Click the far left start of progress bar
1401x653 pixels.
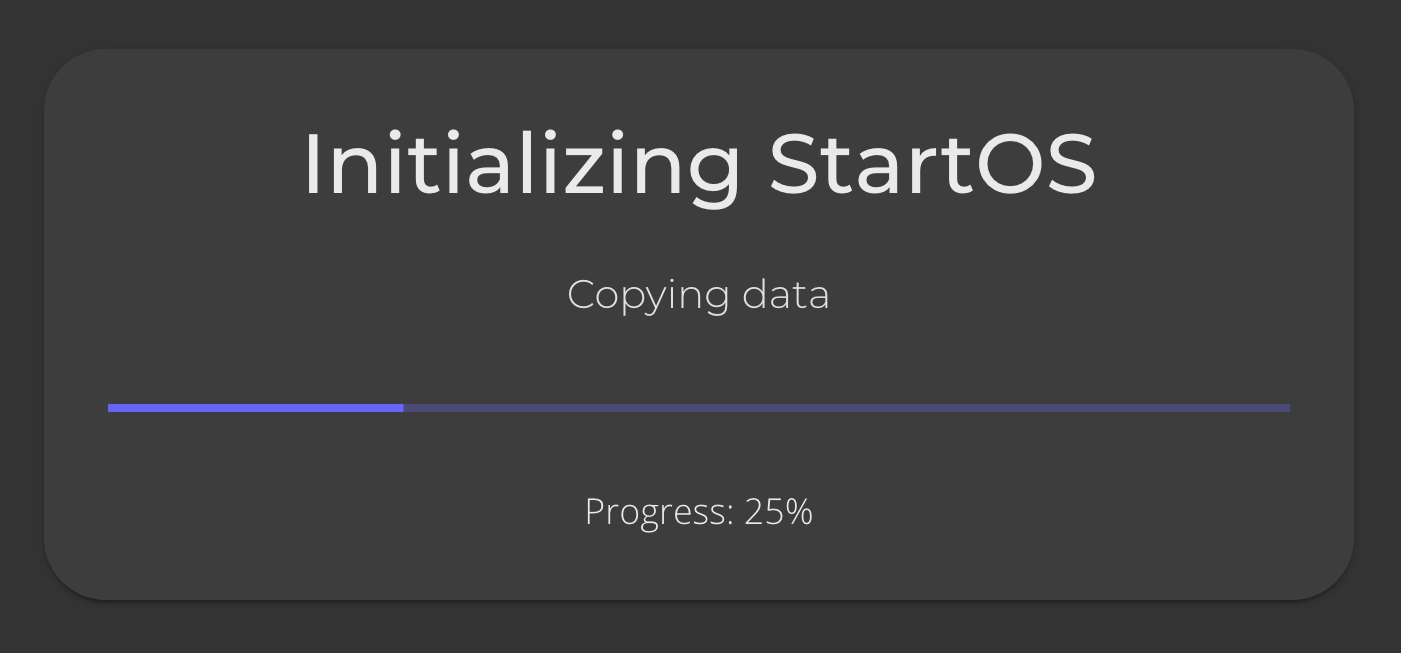(x=111, y=408)
